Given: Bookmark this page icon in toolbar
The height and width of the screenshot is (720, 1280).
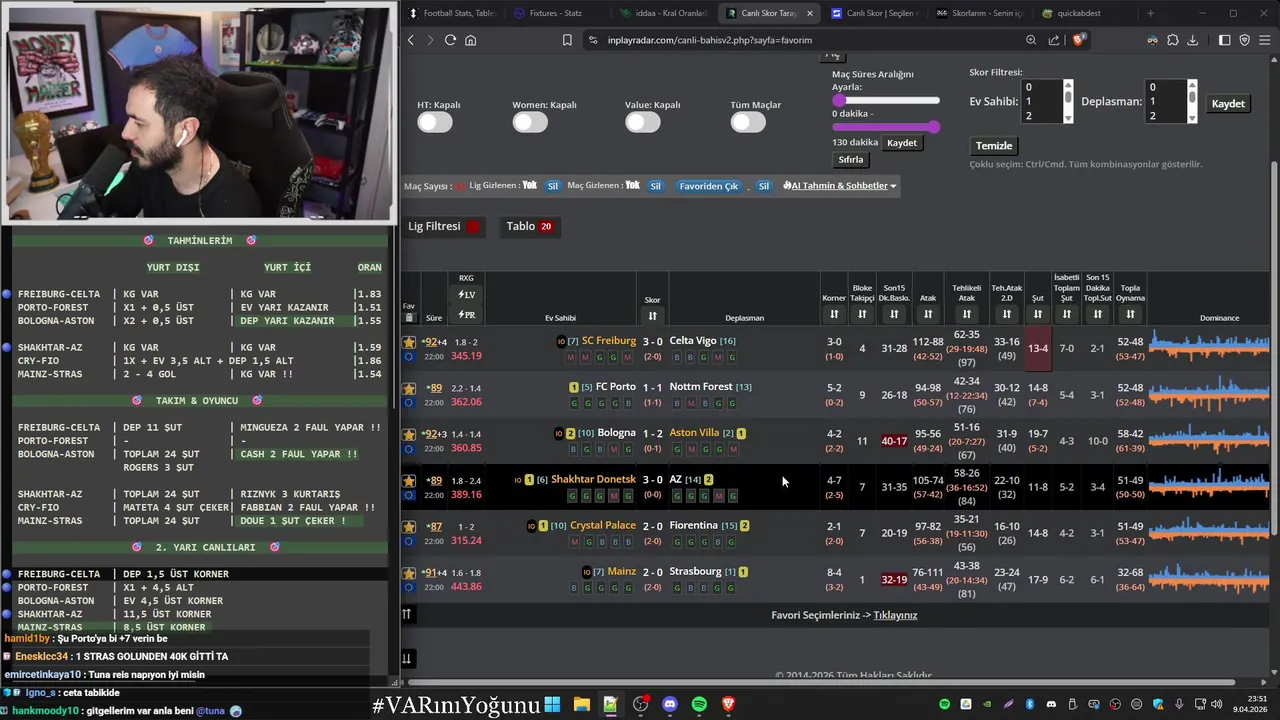Looking at the screenshot, I should (567, 40).
